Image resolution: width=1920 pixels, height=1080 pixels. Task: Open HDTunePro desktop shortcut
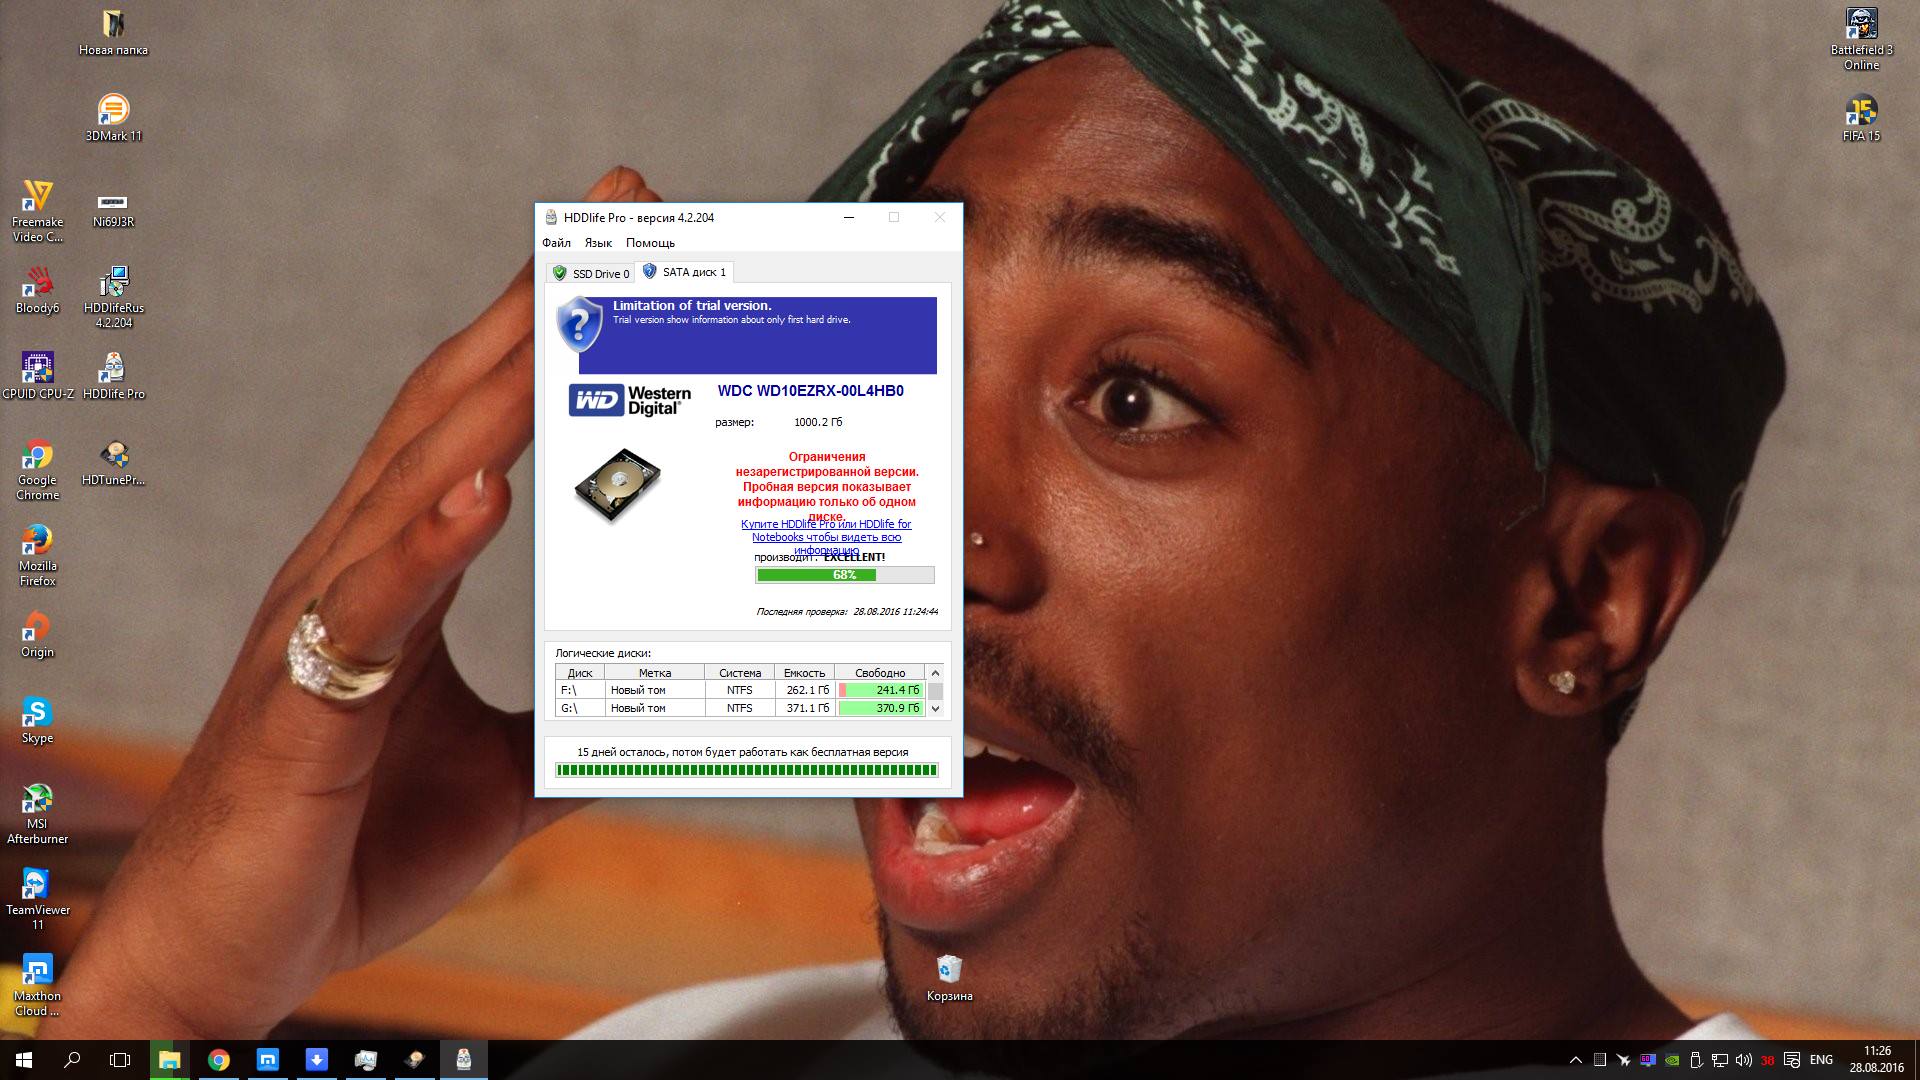click(x=113, y=455)
